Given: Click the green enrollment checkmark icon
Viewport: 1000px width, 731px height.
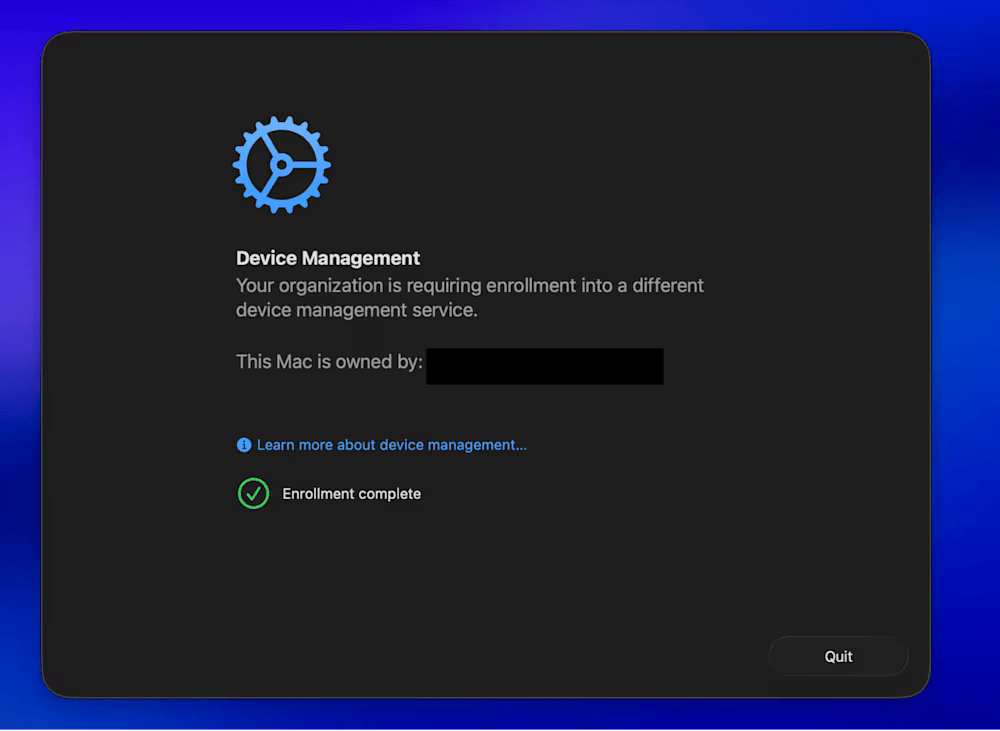Looking at the screenshot, I should pos(253,493).
